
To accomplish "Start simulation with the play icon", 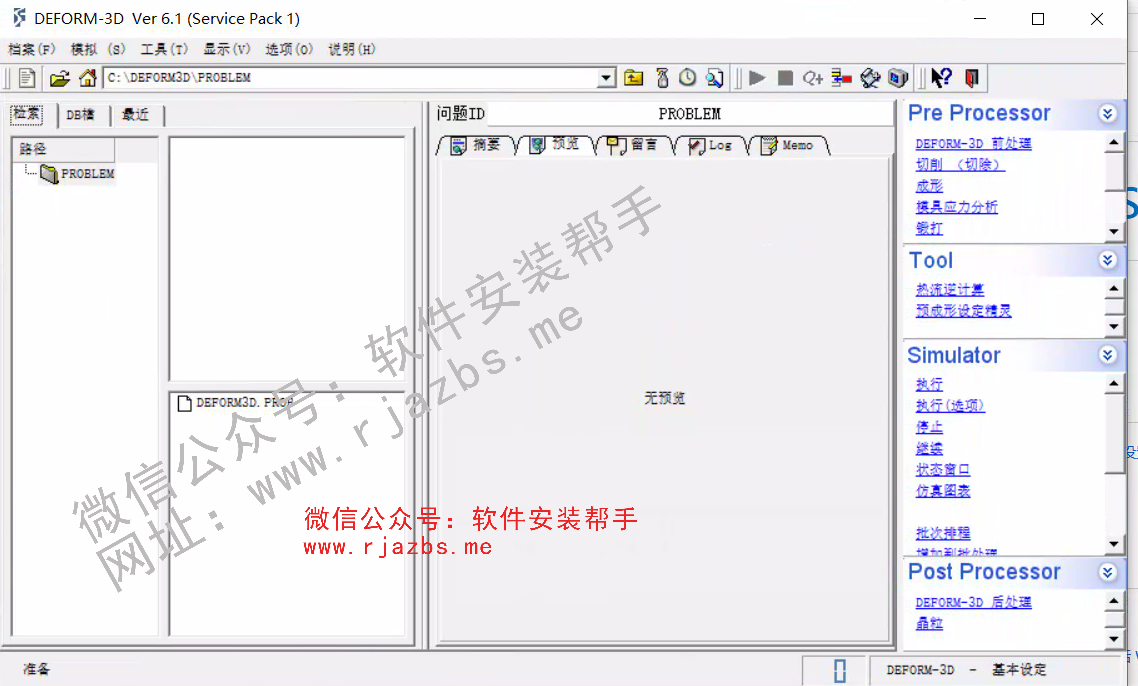I will pos(757,78).
